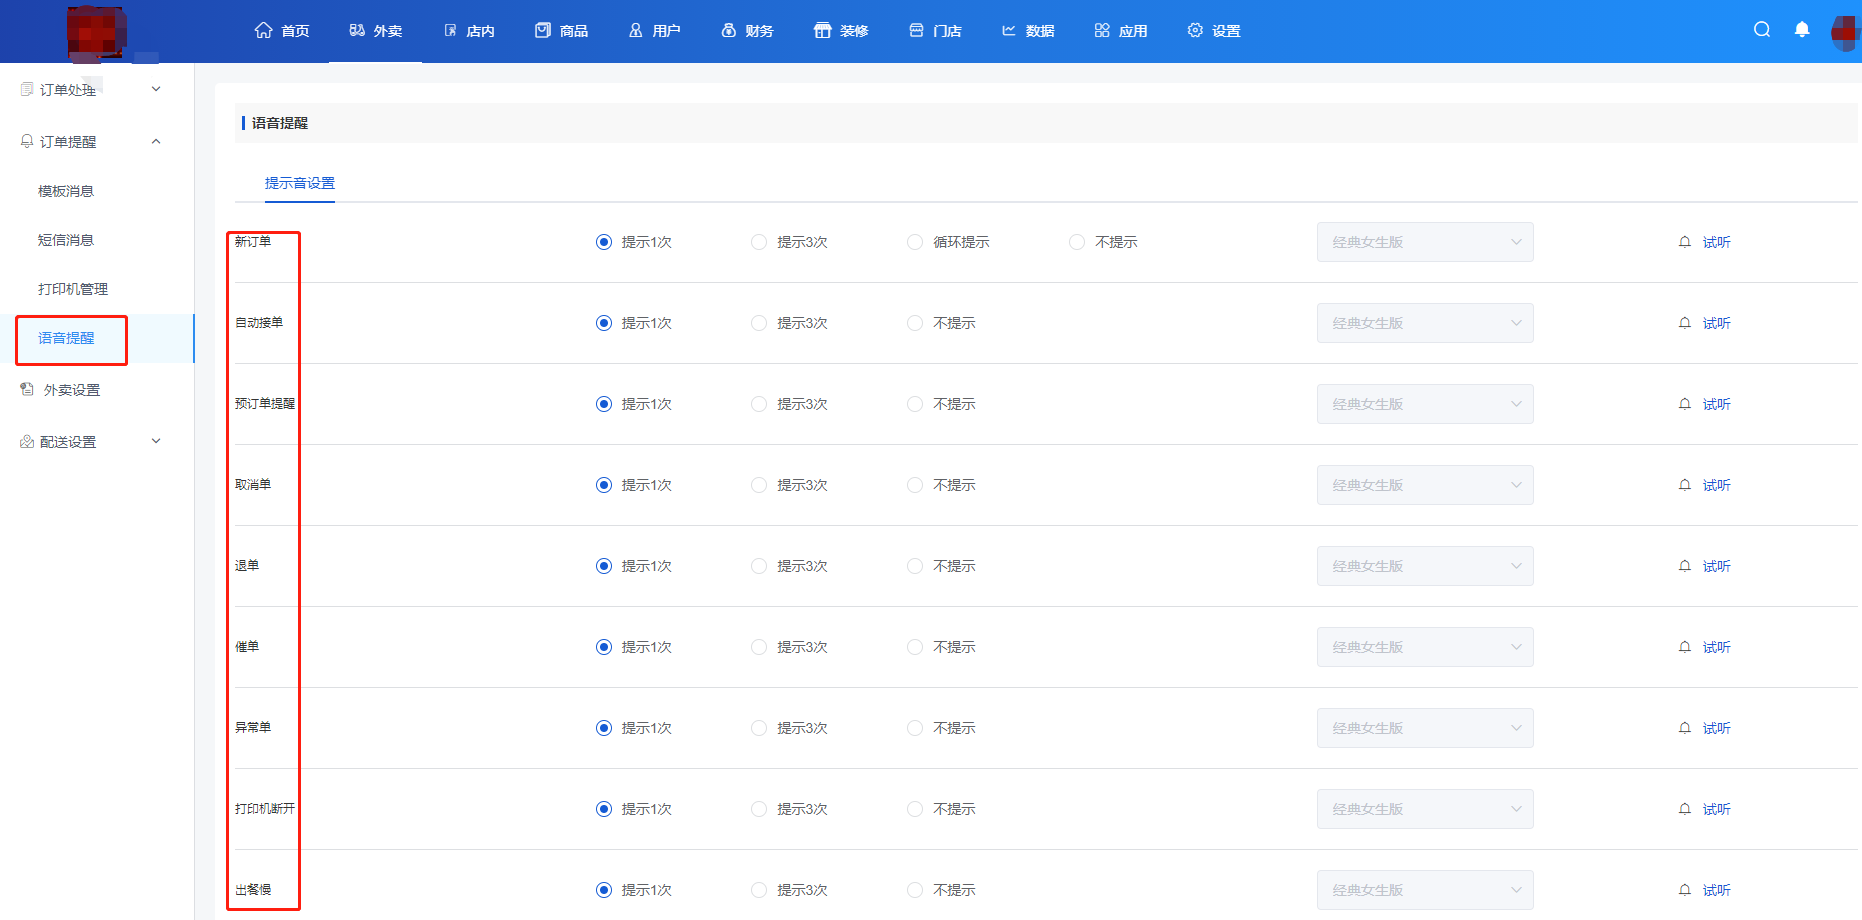The height and width of the screenshot is (920, 1862).
Task: Click 试听 link for 新订单
Action: [x=1717, y=242]
